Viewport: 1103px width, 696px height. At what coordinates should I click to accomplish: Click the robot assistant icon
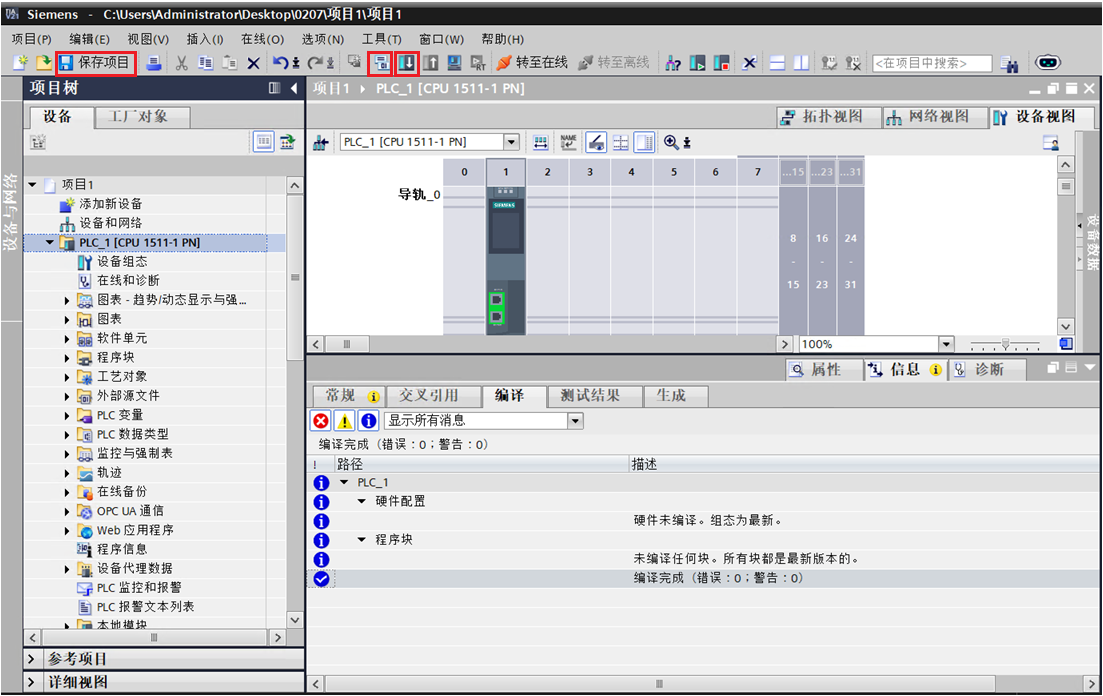[1047, 63]
